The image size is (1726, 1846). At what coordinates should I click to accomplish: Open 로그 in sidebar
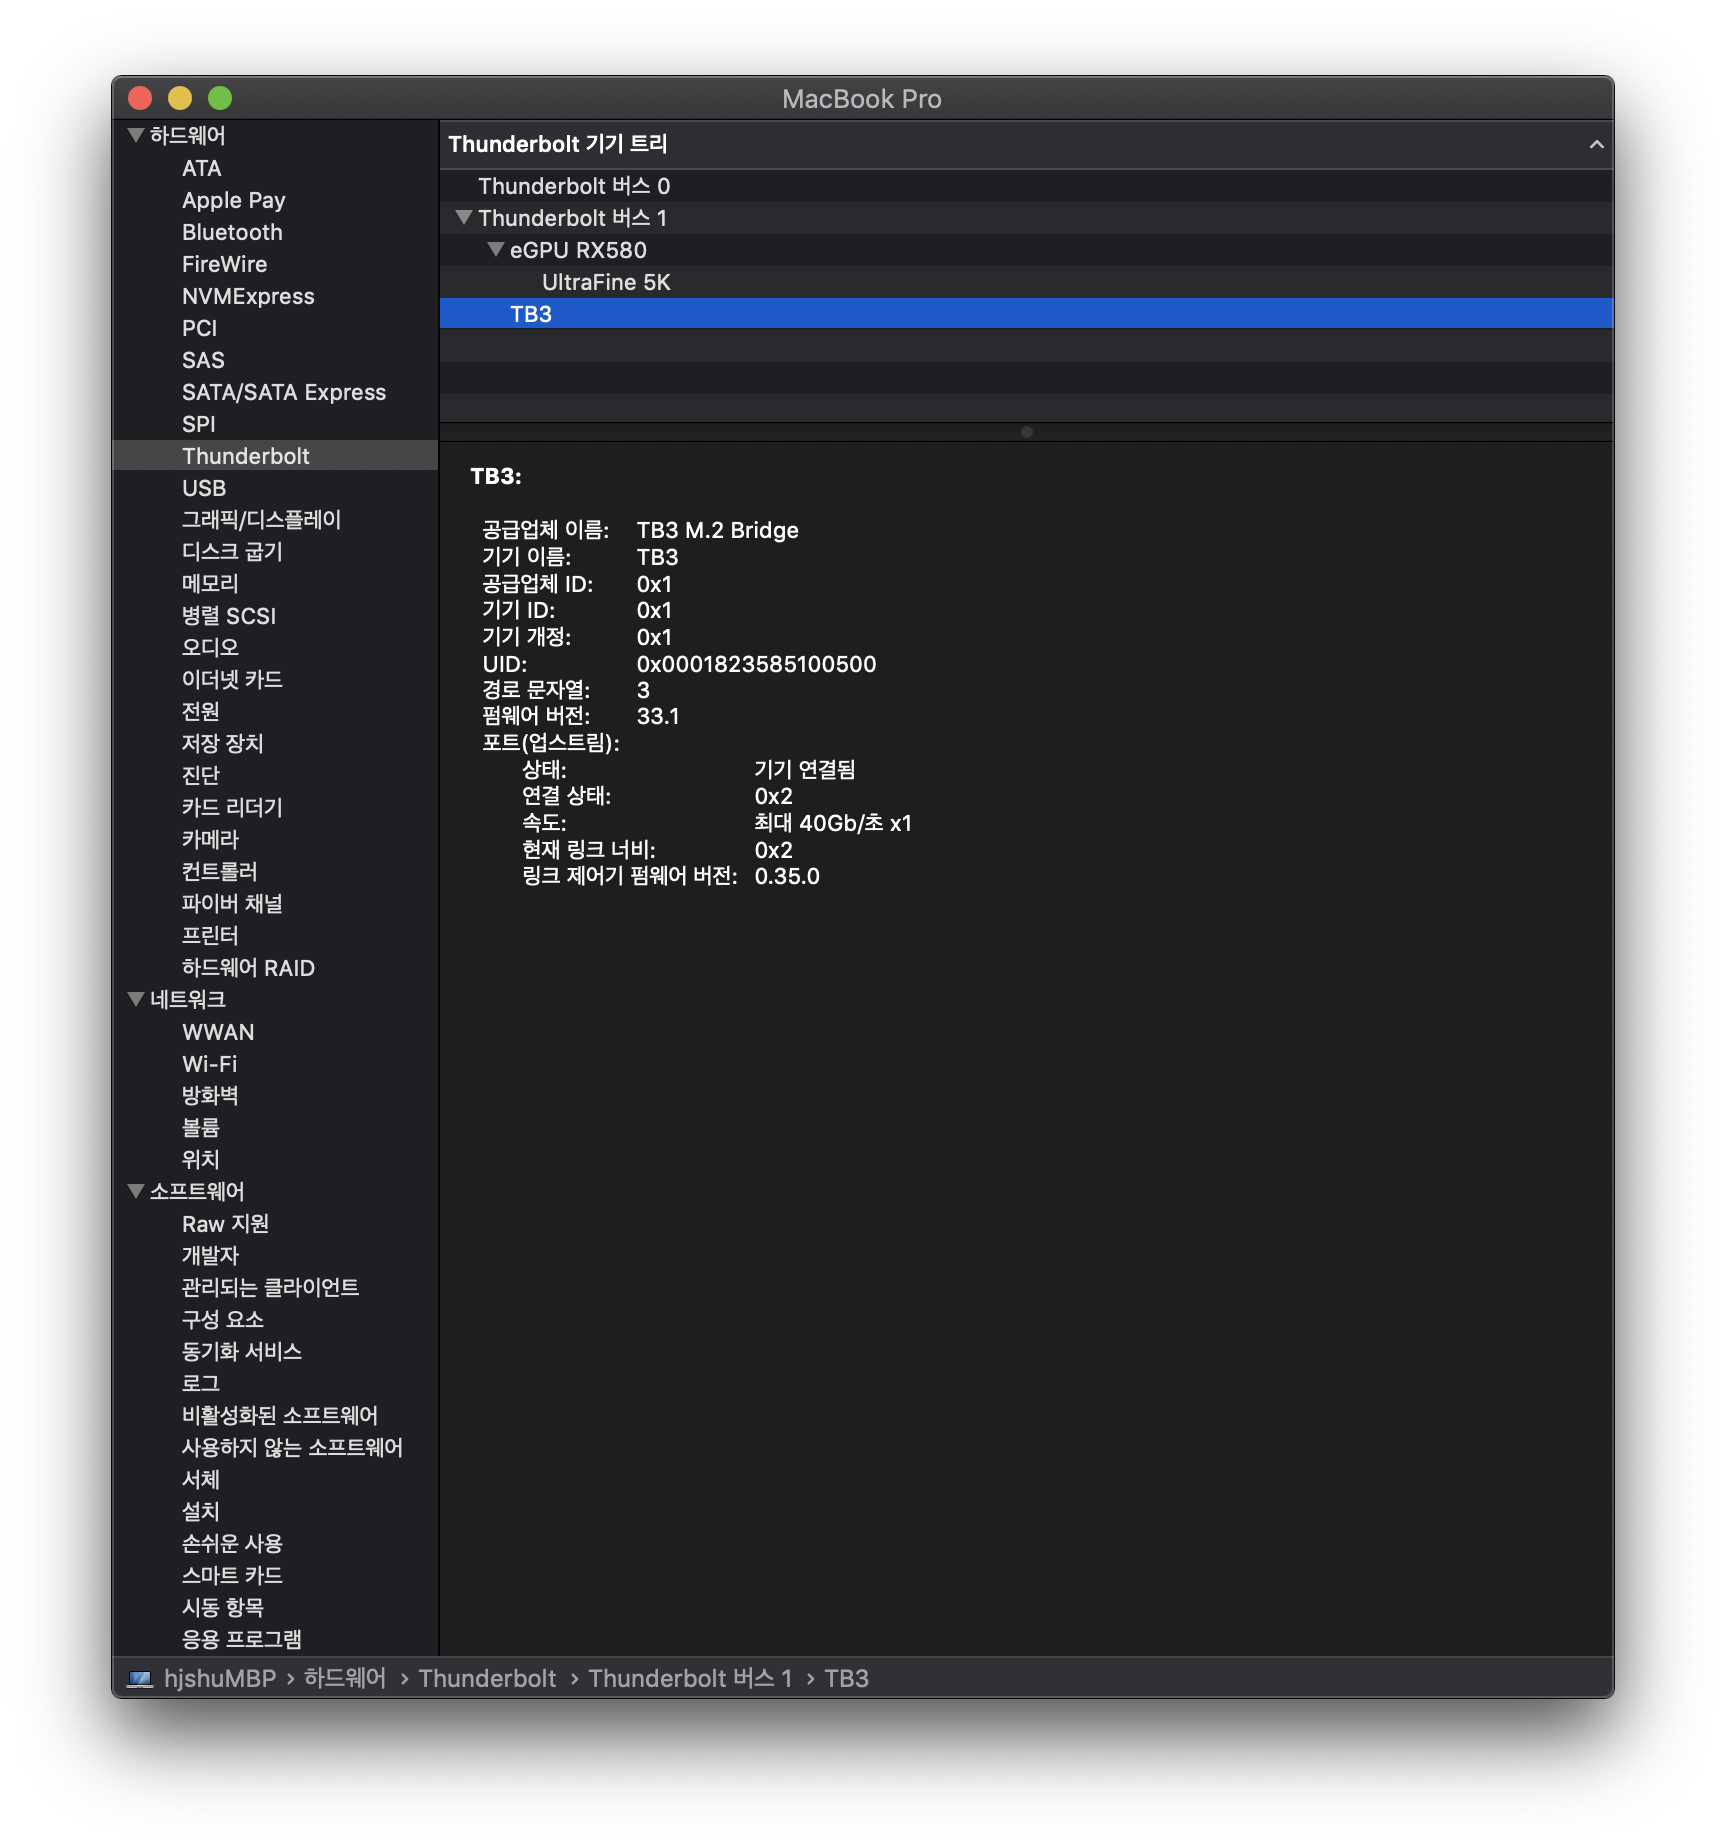coord(201,1384)
